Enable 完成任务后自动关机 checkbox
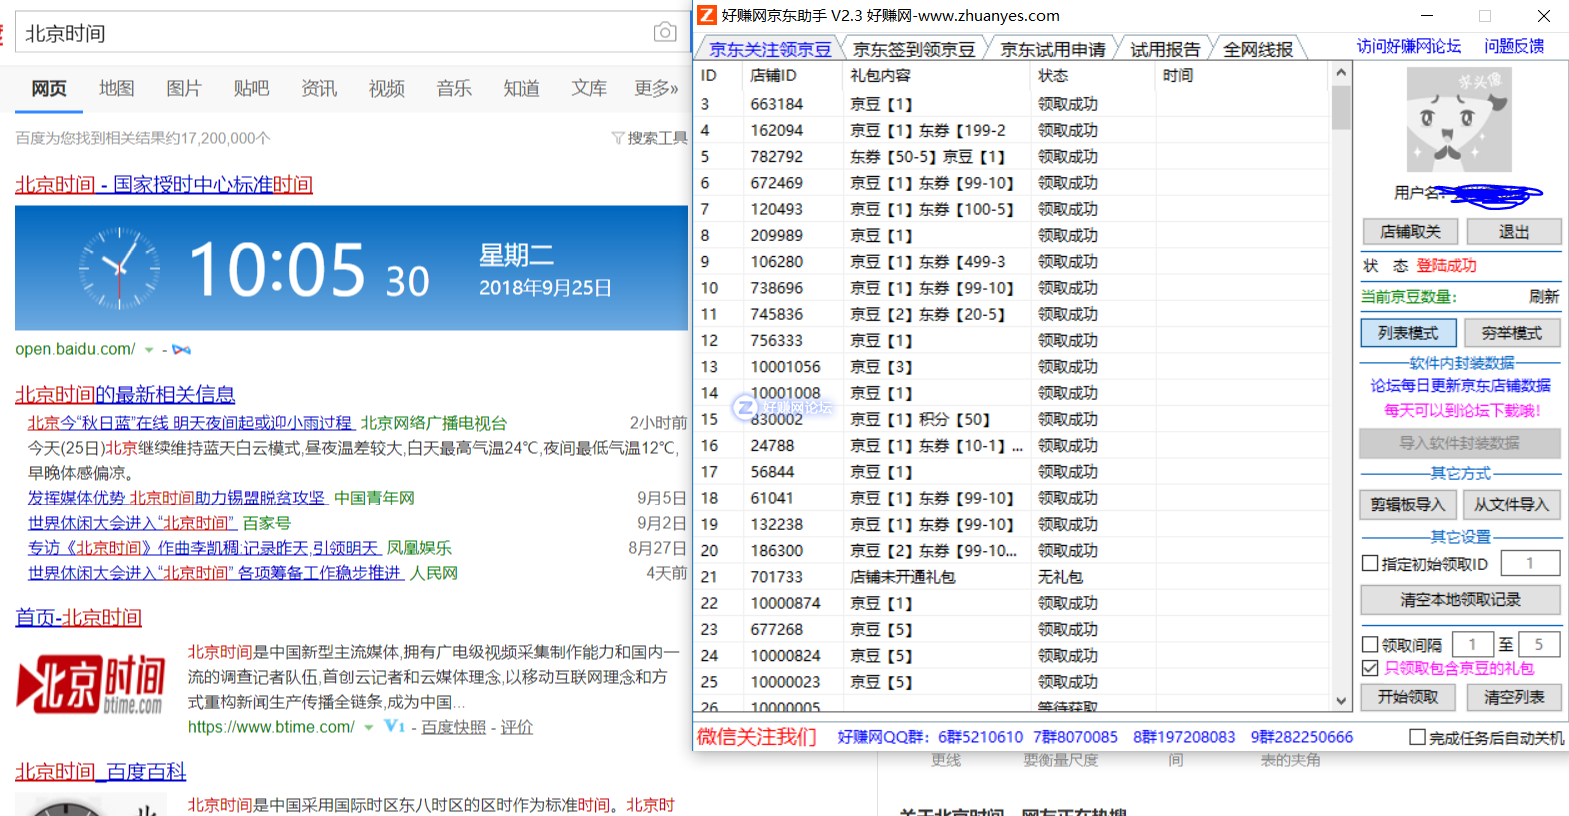The height and width of the screenshot is (816, 1569). pos(1417,737)
